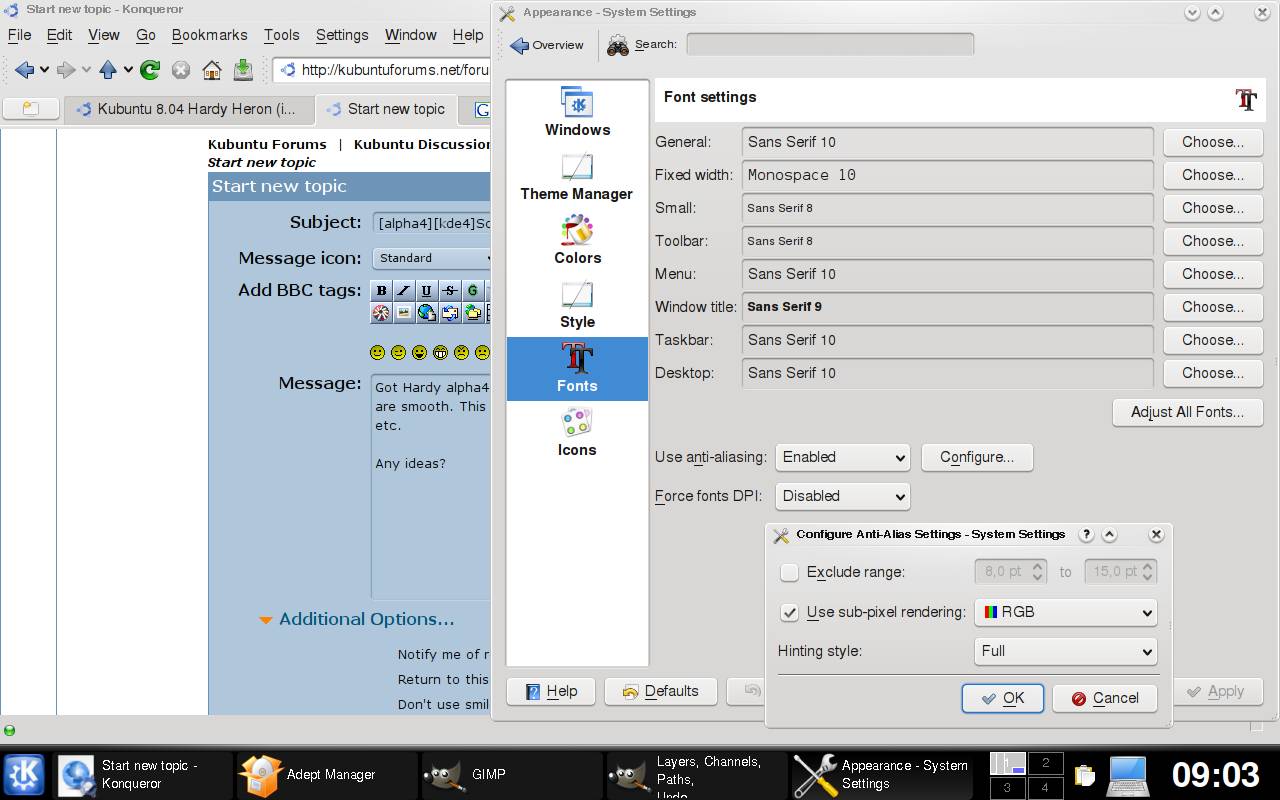Viewport: 1280px width, 800px height.
Task: Open the KDE application launcher menu
Action: coord(24,774)
